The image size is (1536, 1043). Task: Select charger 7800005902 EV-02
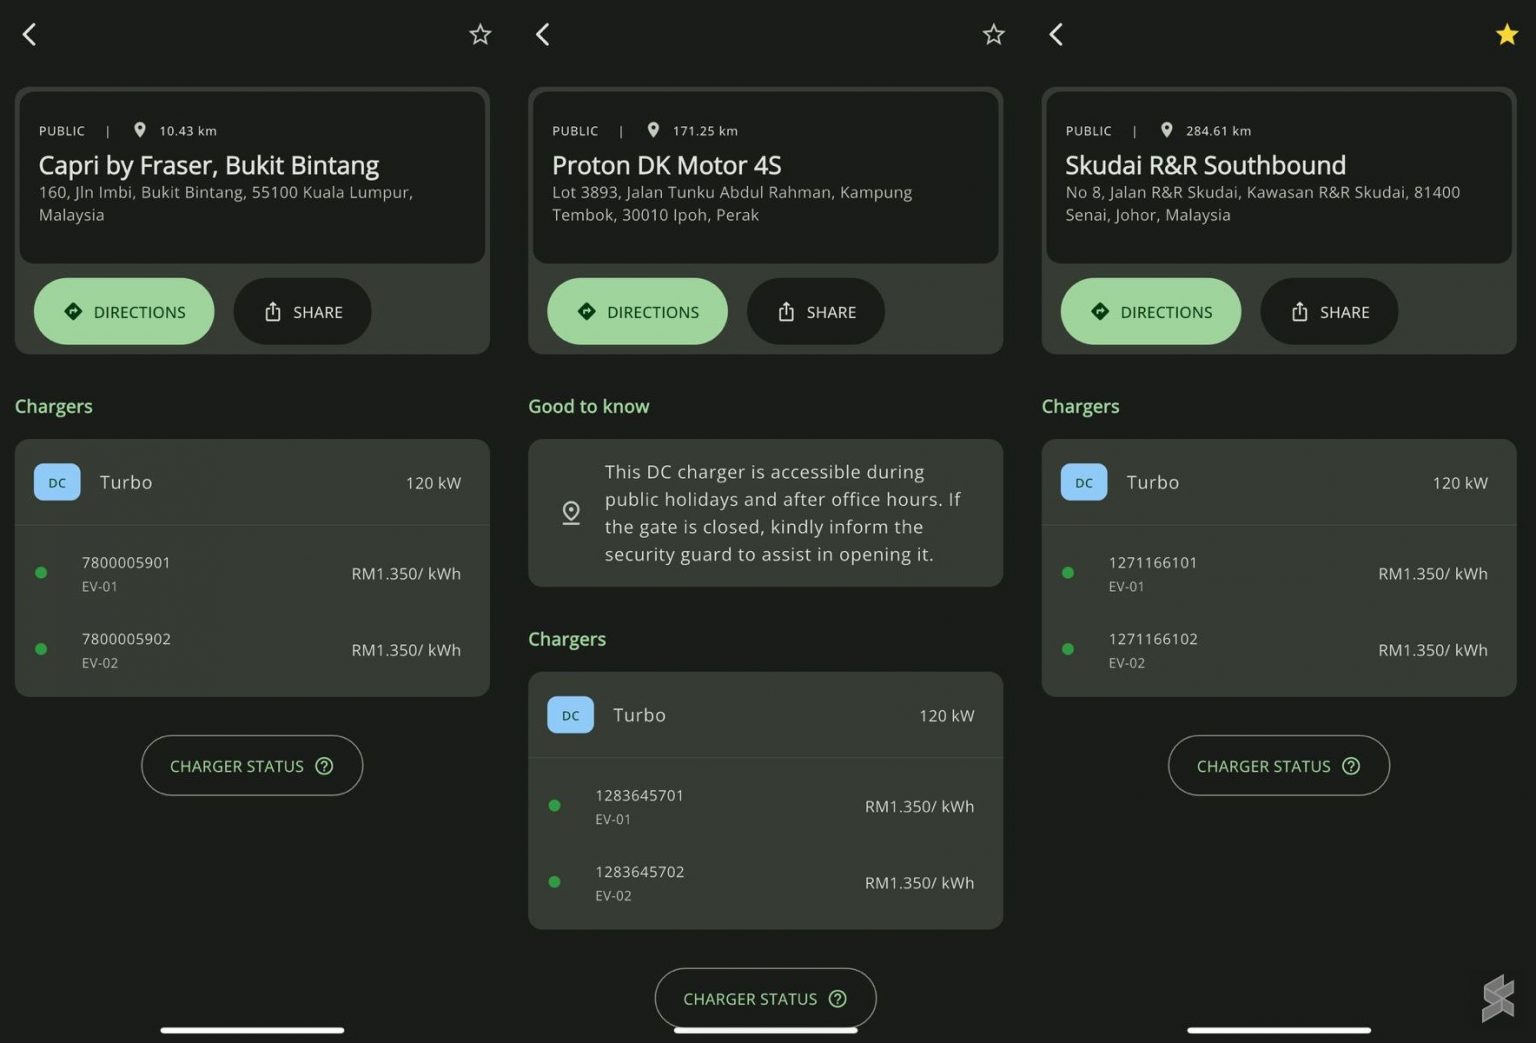point(252,650)
